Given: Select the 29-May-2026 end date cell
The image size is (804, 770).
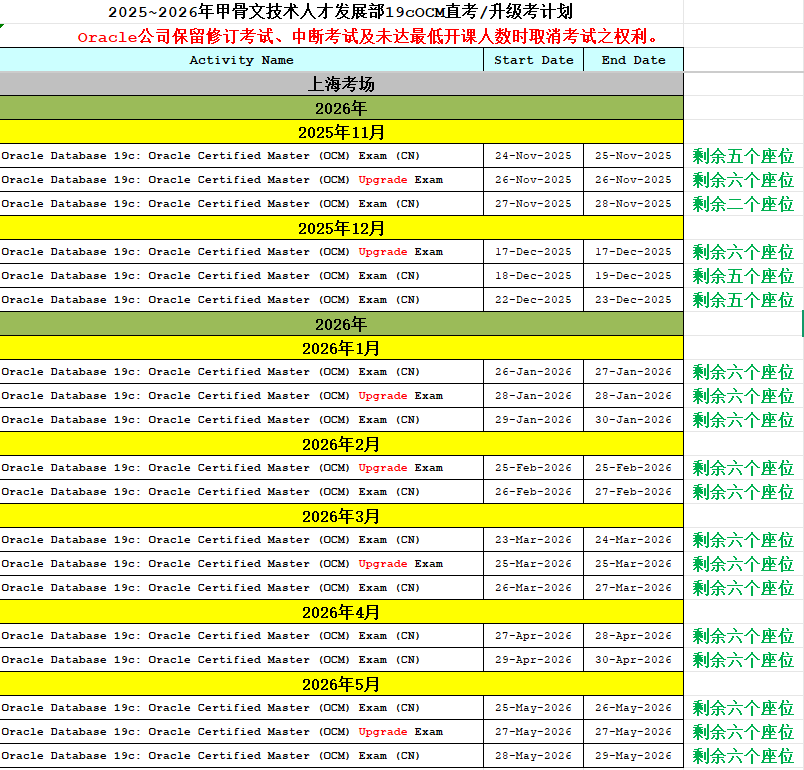Looking at the screenshot, I should (x=633, y=756).
